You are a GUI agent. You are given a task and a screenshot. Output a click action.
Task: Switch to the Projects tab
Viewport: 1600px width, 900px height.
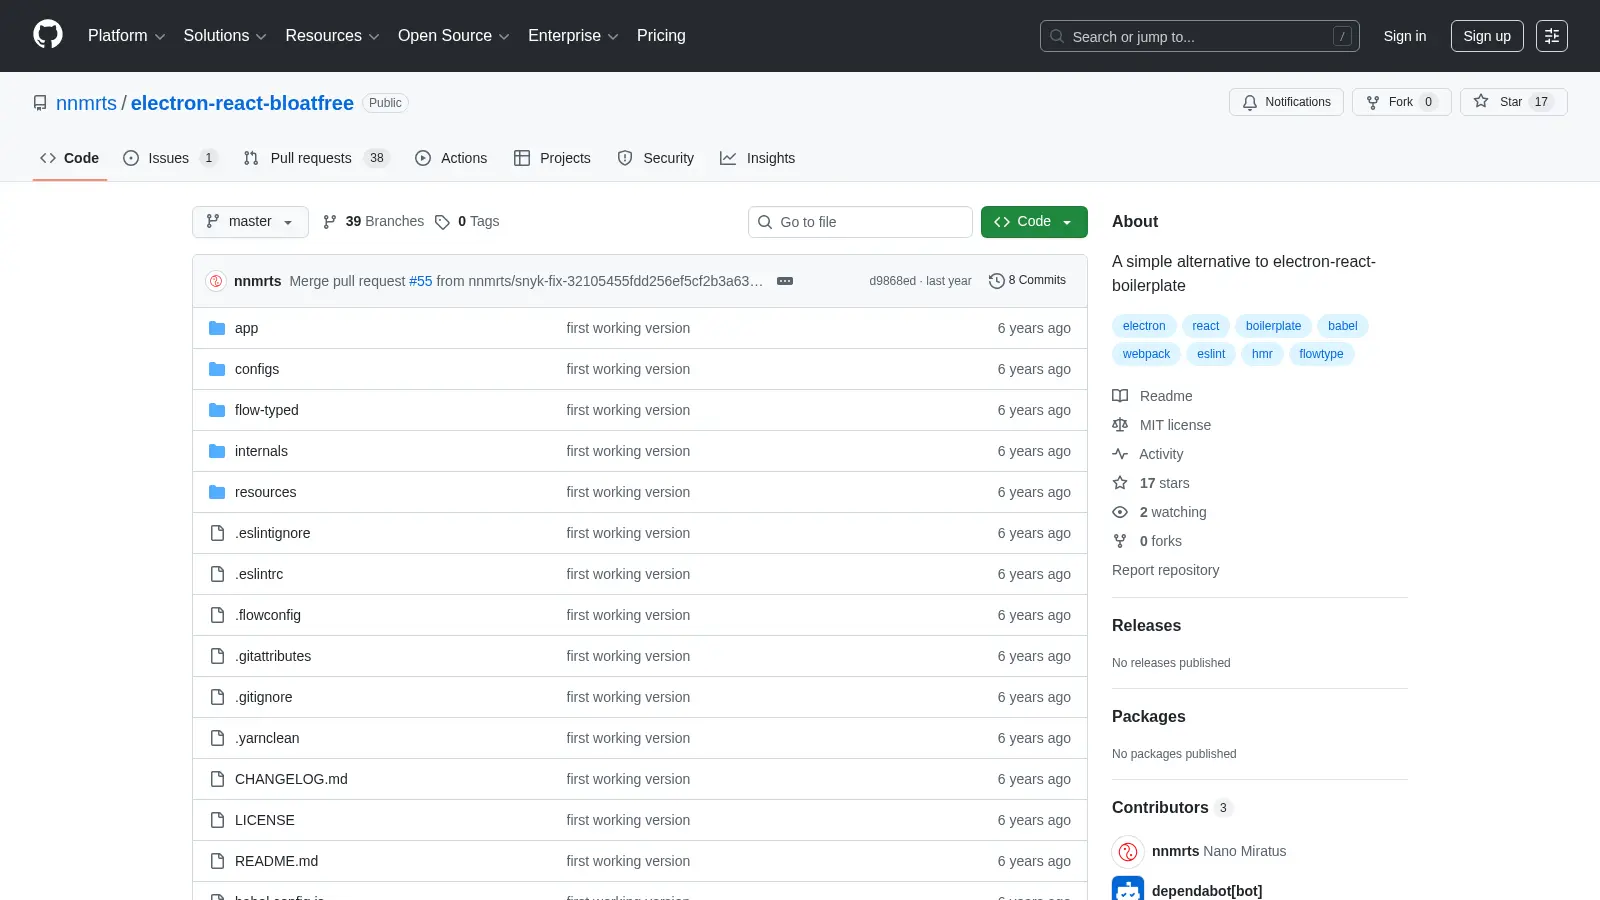point(552,158)
